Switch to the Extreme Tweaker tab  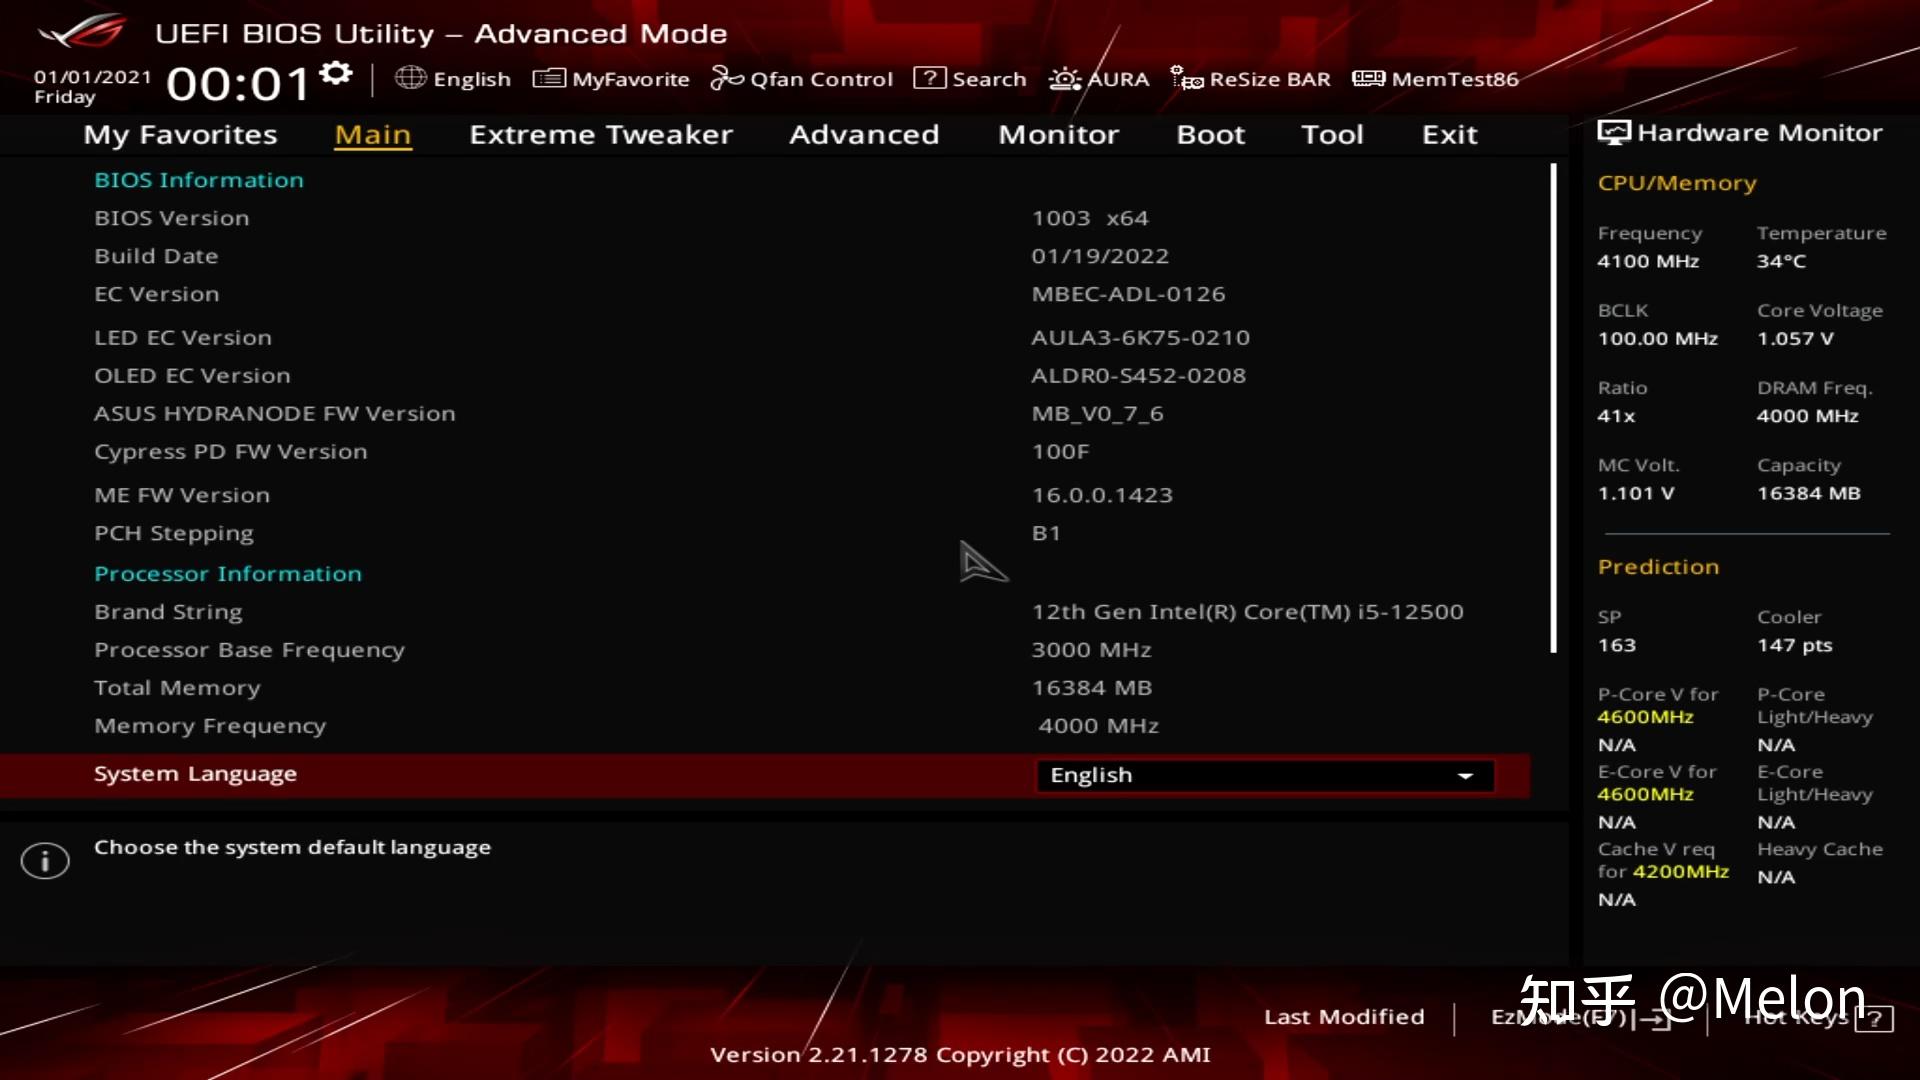coord(600,134)
